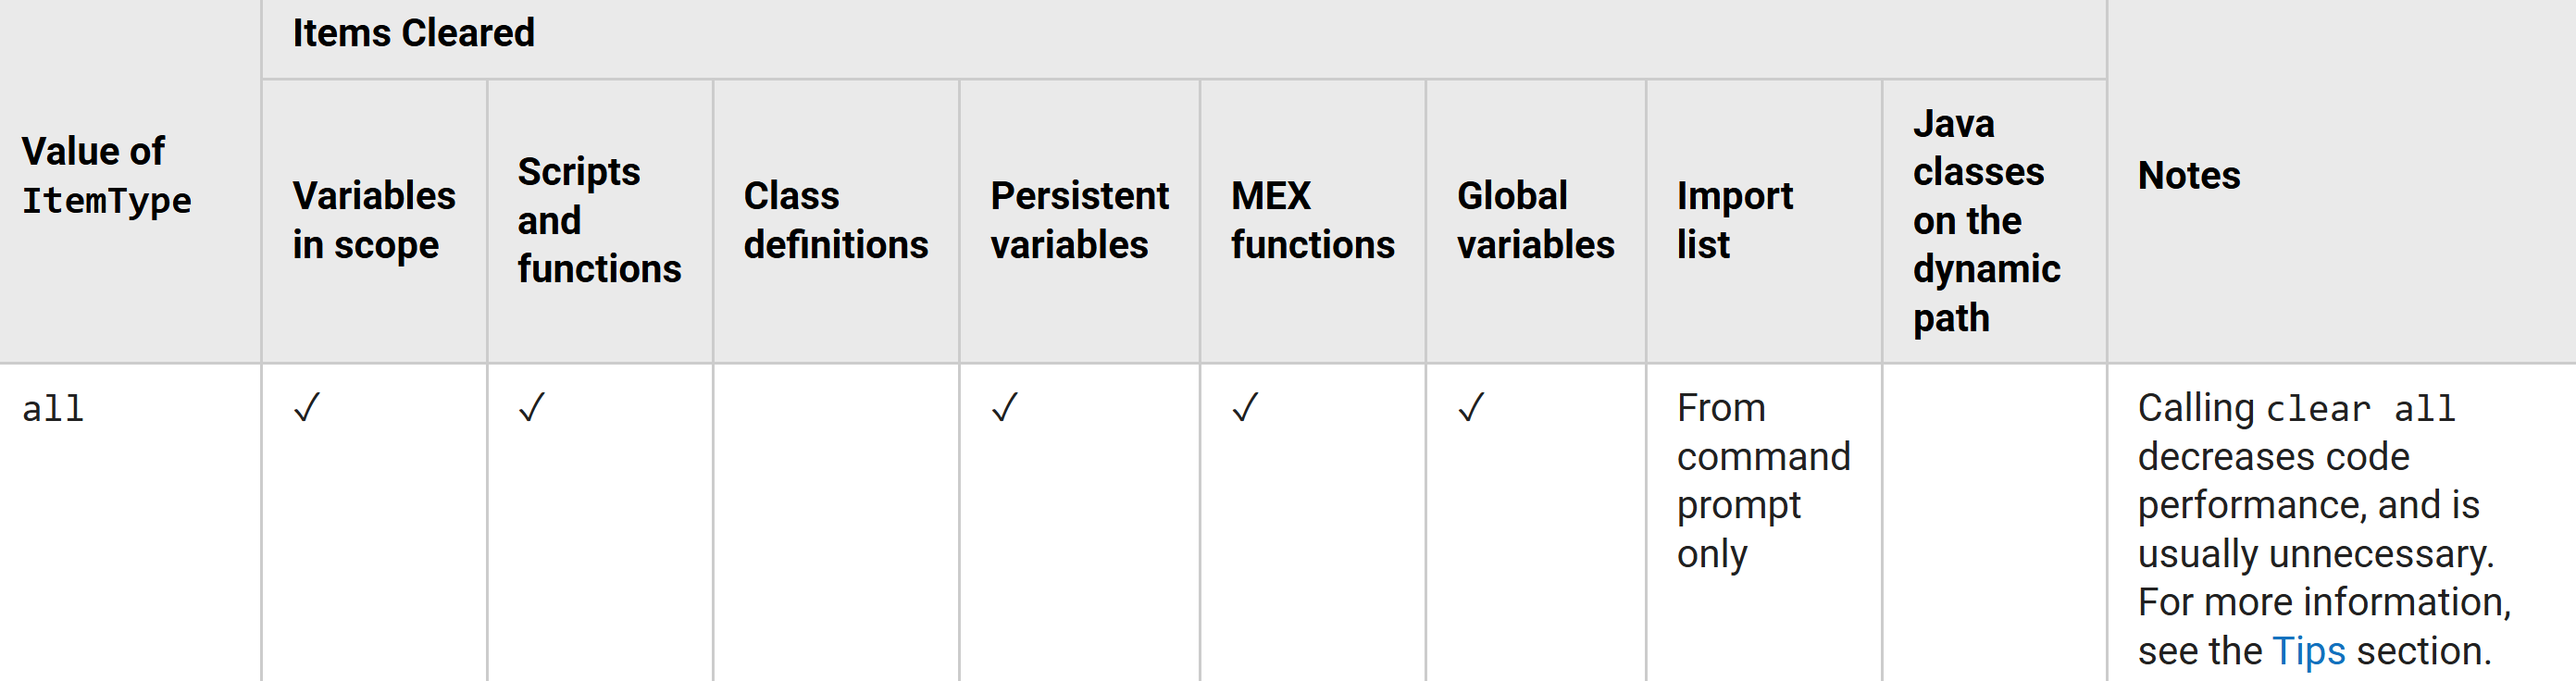The width and height of the screenshot is (2576, 681).
Task: Click the Value of ItemType header
Action: pyautogui.click(x=106, y=175)
